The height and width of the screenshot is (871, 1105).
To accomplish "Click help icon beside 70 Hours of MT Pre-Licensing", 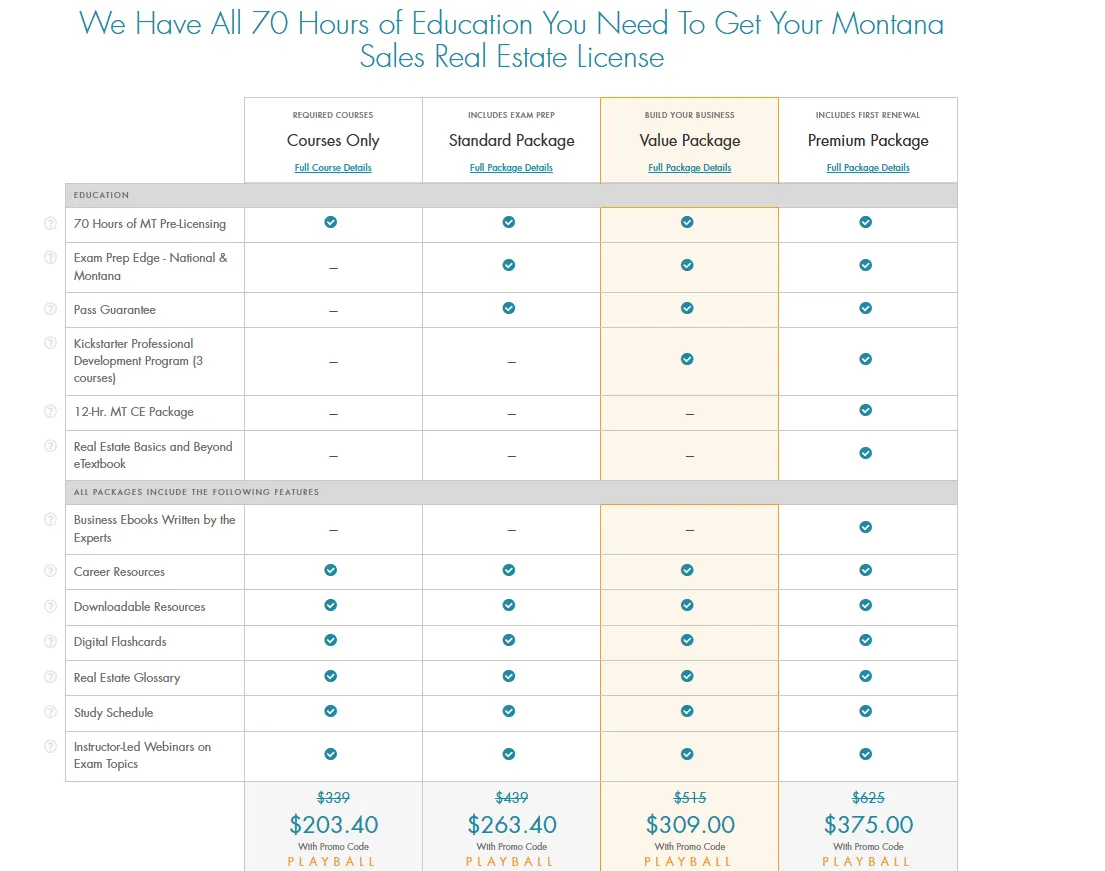I will 50,223.
